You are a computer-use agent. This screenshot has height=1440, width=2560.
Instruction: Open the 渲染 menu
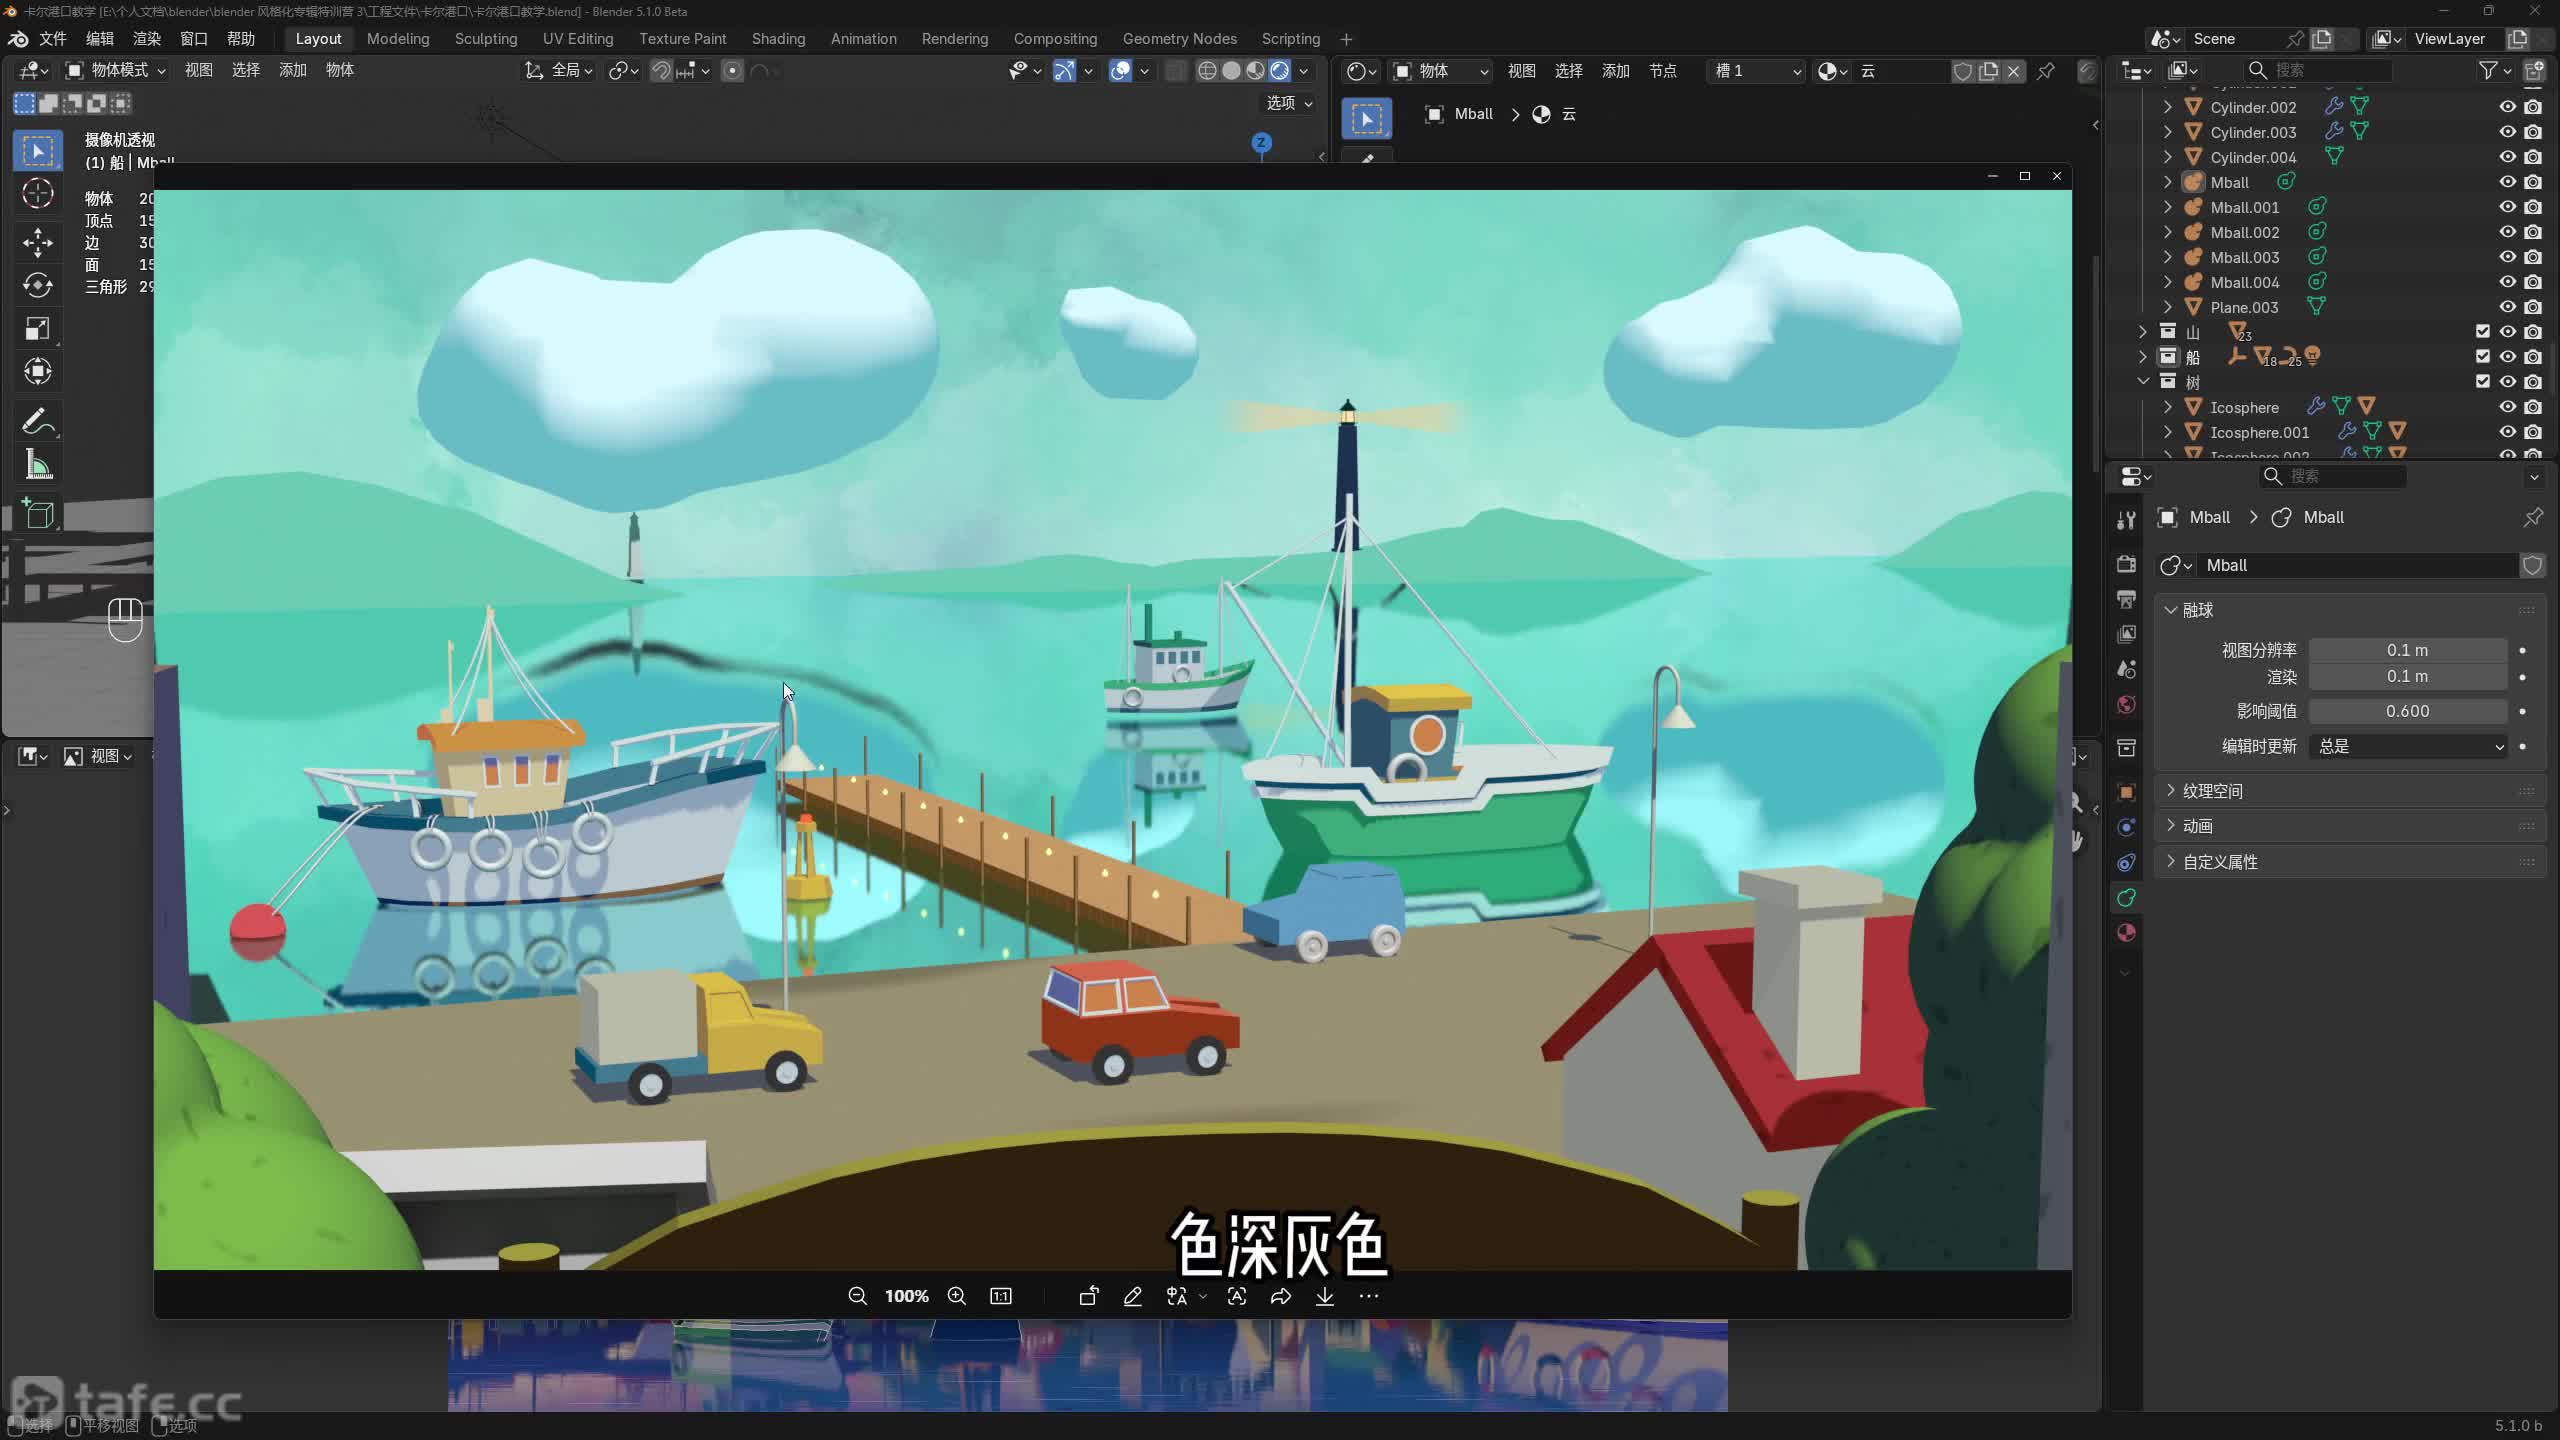click(x=147, y=39)
